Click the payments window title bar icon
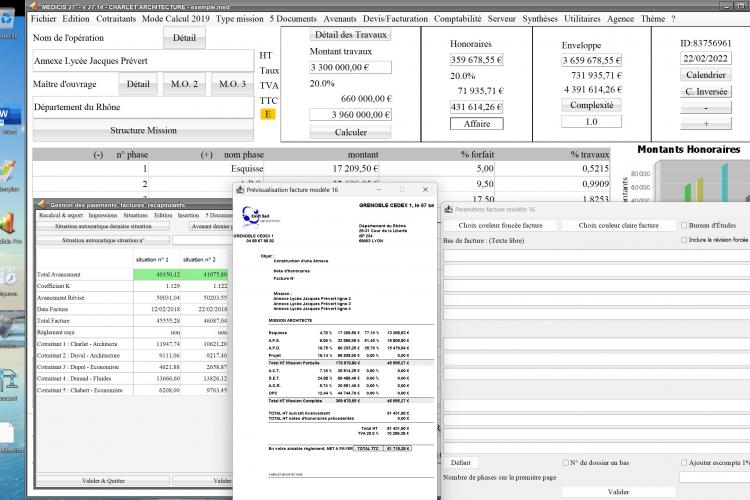The image size is (750, 500). 42,204
